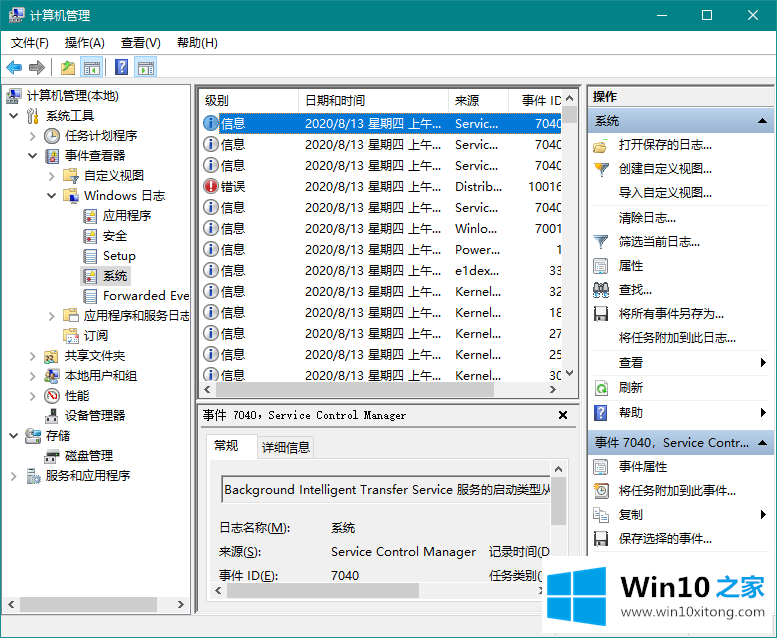This screenshot has height=638, width=777.
Task: Click the event properties icon
Action: (601, 467)
